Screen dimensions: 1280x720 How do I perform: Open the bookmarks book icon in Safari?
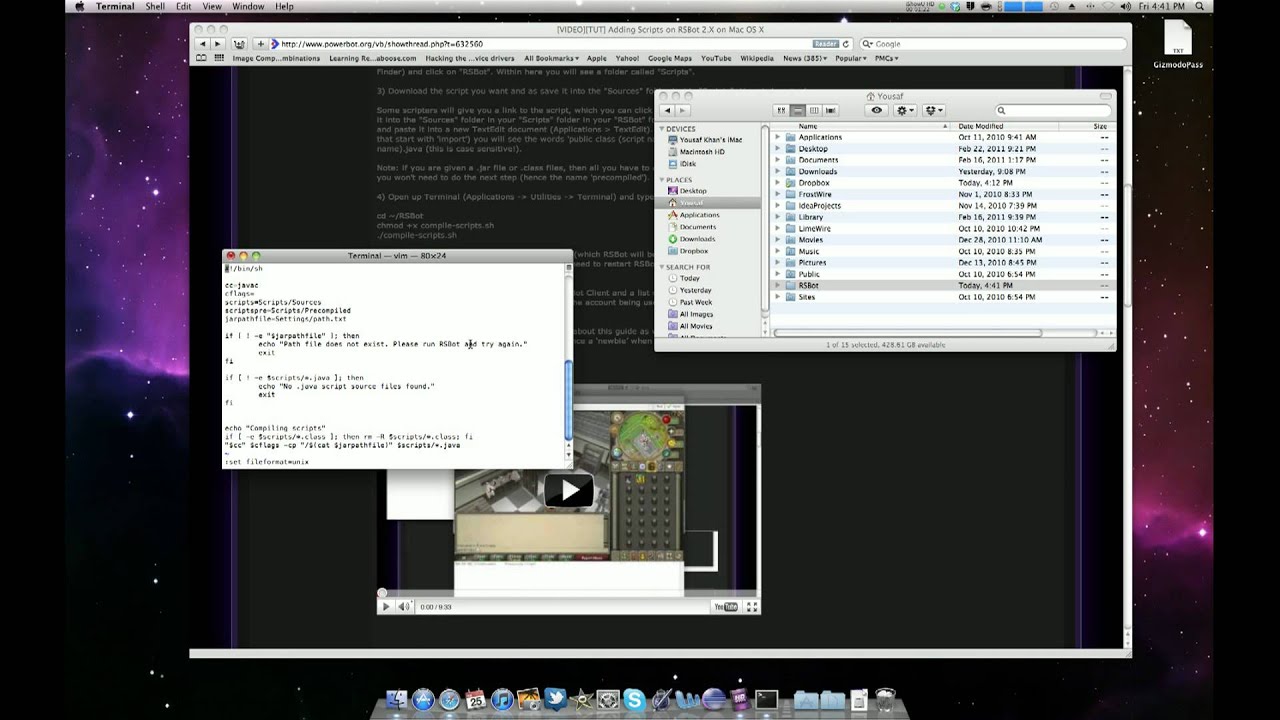(x=202, y=58)
